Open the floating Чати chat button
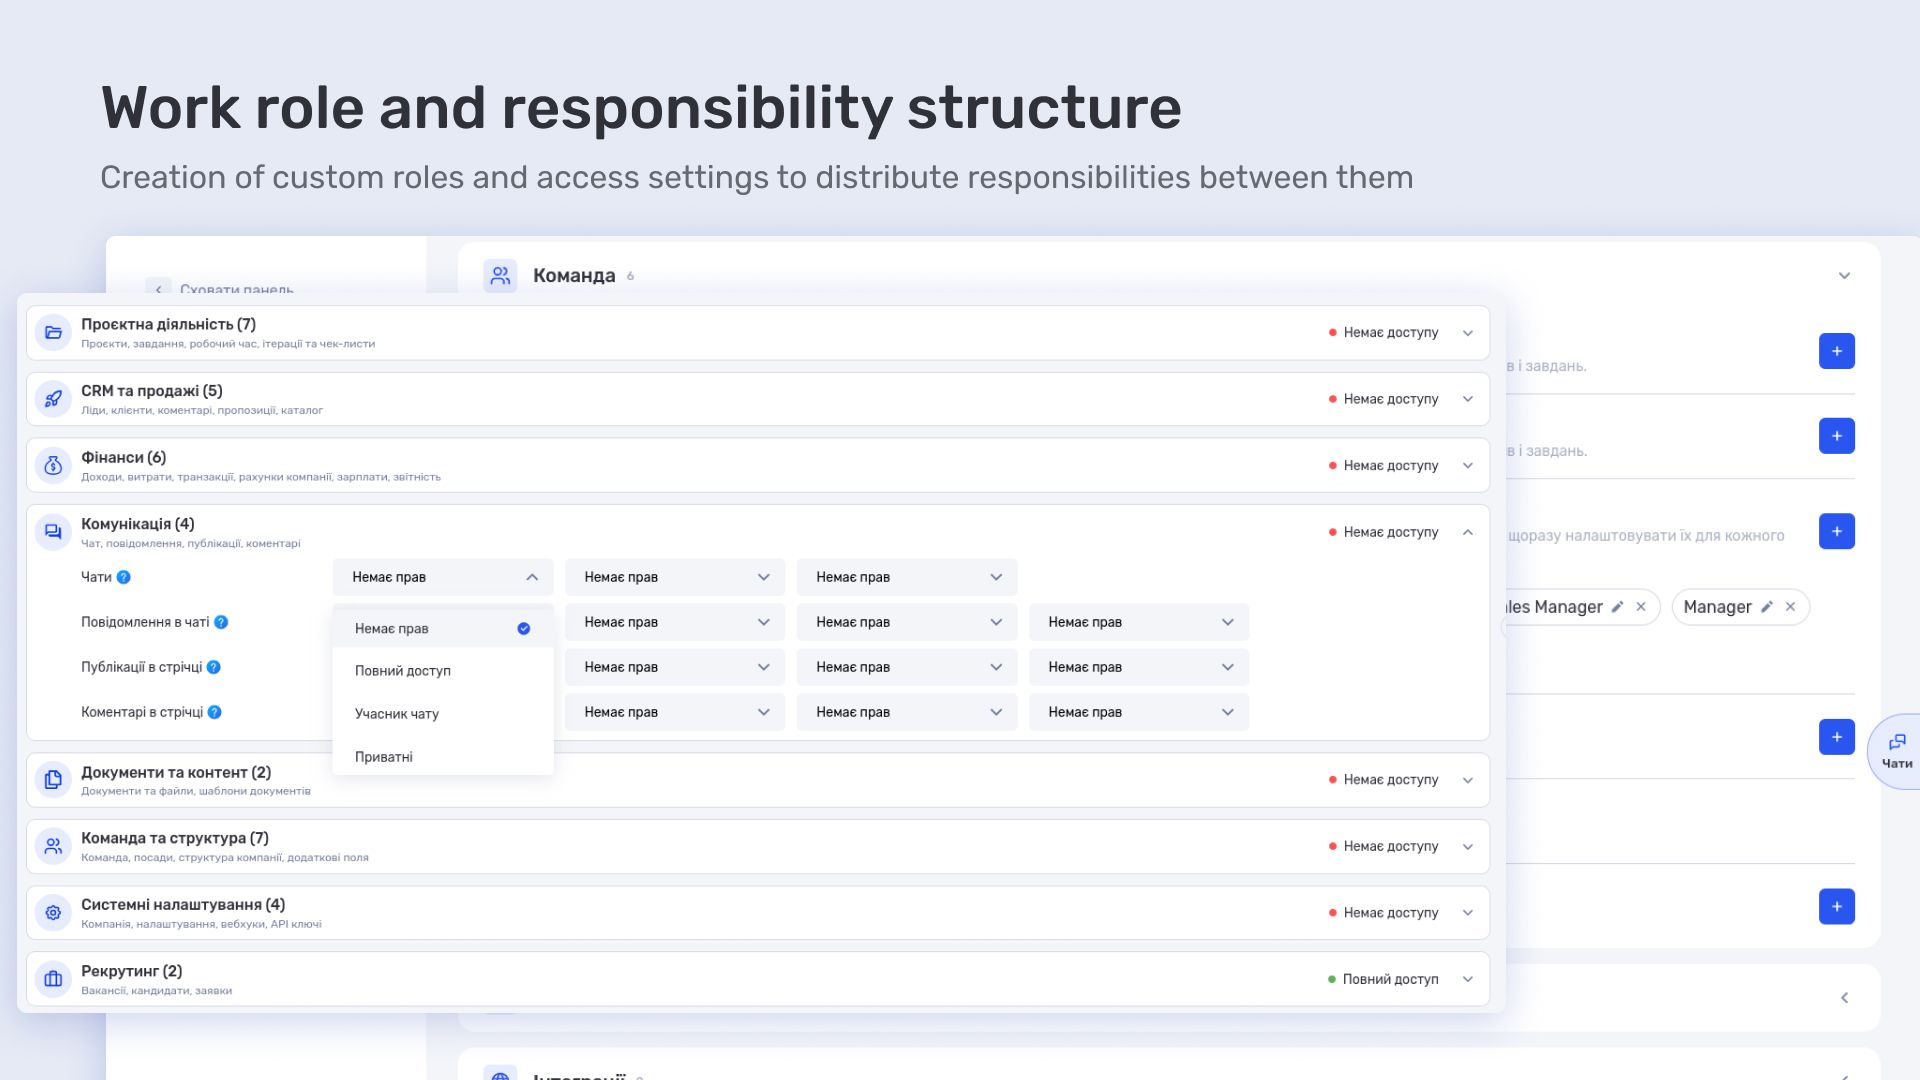This screenshot has width=1920, height=1080. 1897,752
